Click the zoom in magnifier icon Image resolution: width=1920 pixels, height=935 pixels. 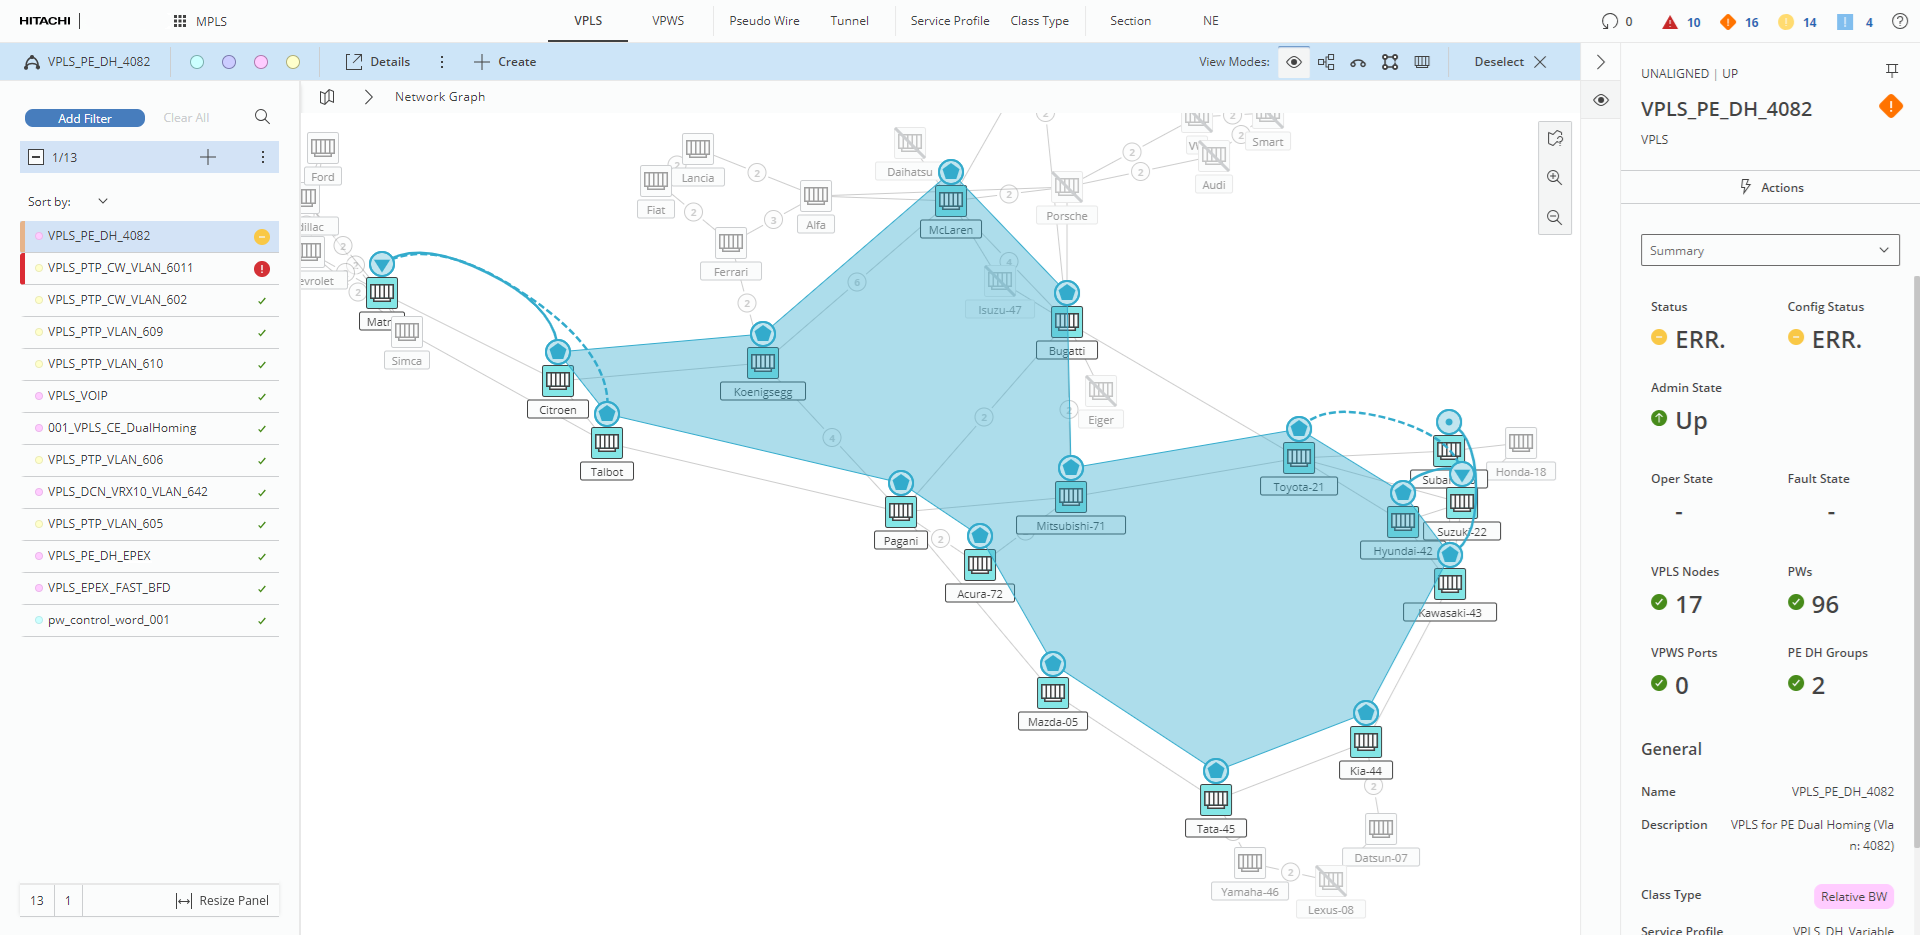click(1554, 178)
